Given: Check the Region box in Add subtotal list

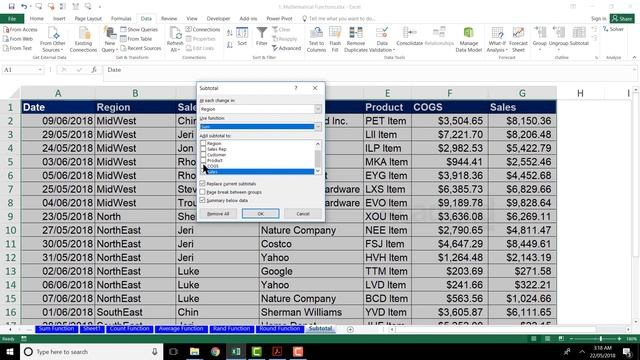Looking at the screenshot, I should click(203, 143).
